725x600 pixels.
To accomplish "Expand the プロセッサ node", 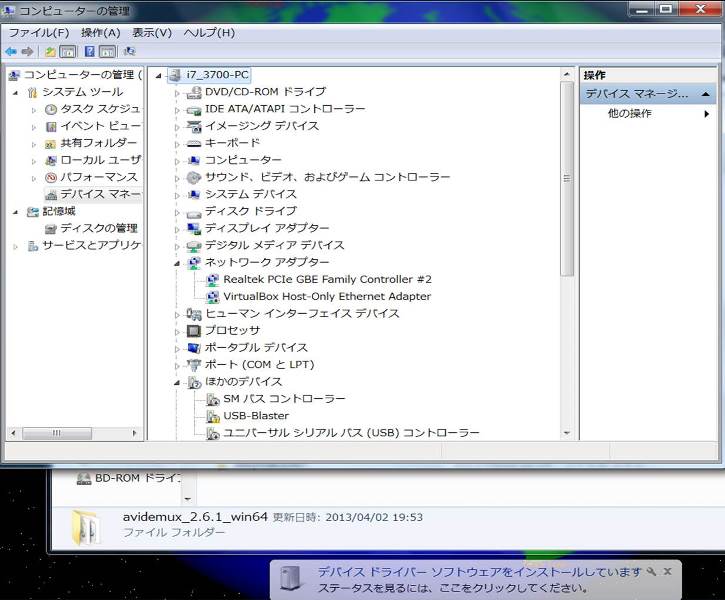I will [177, 332].
